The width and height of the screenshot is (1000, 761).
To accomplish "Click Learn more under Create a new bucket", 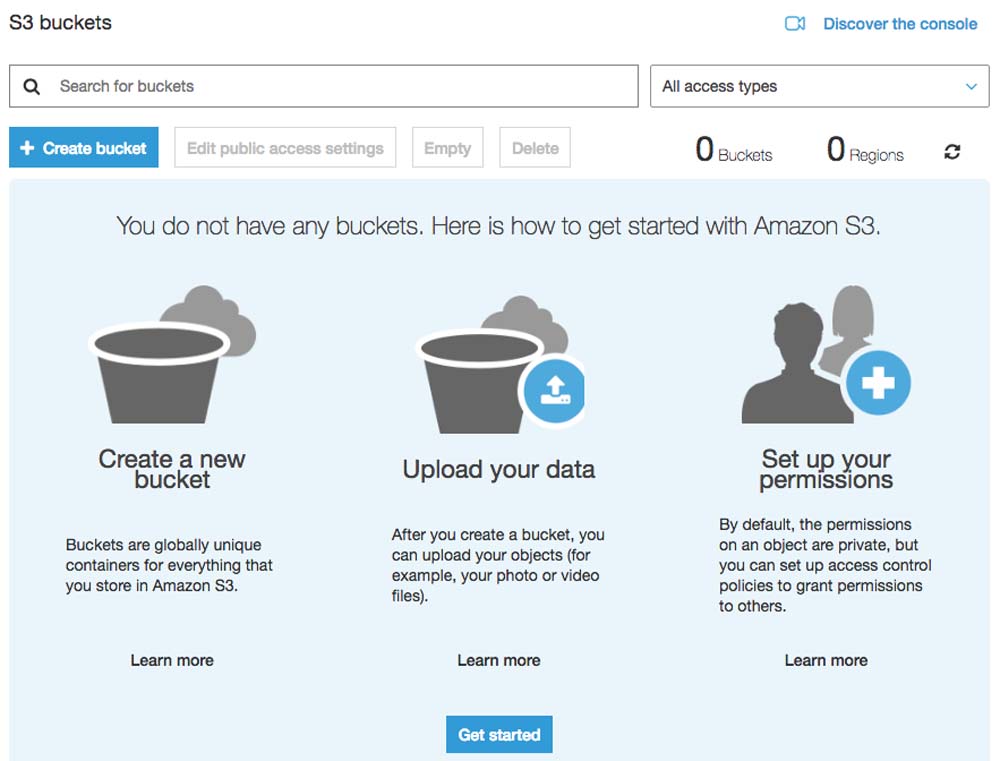I will (172, 660).
